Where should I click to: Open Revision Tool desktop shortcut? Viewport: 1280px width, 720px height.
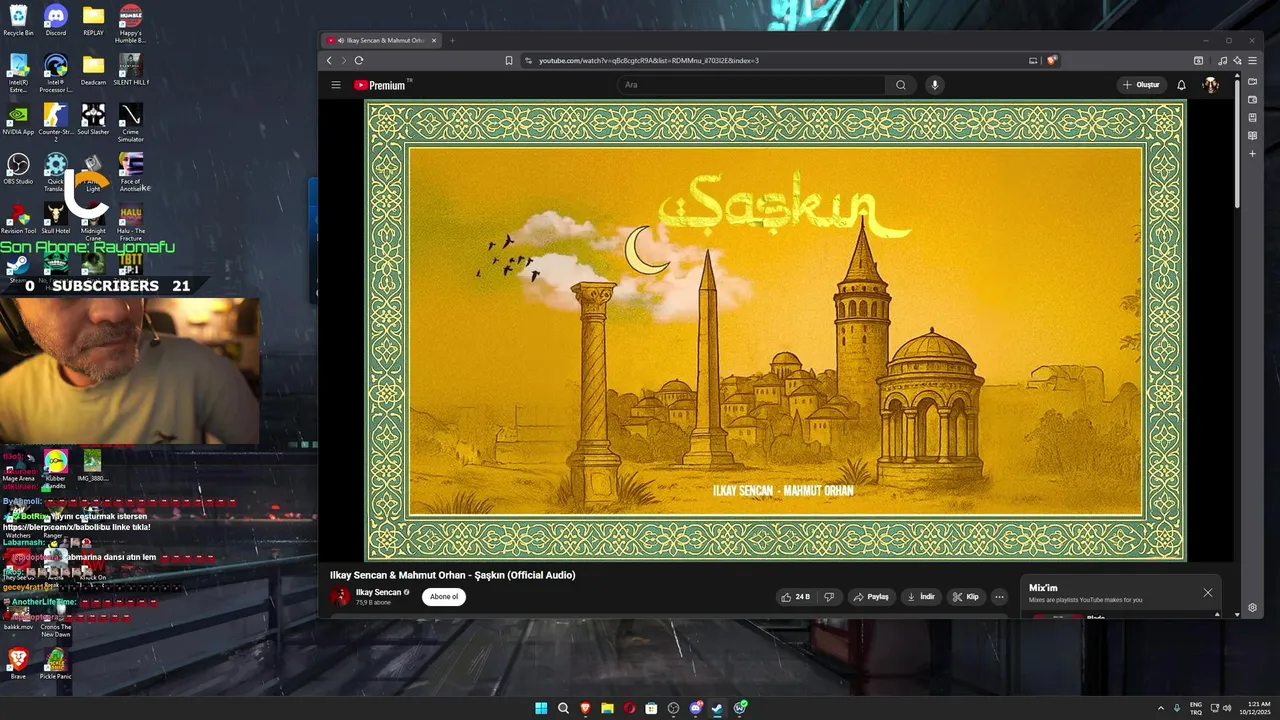pos(18,218)
